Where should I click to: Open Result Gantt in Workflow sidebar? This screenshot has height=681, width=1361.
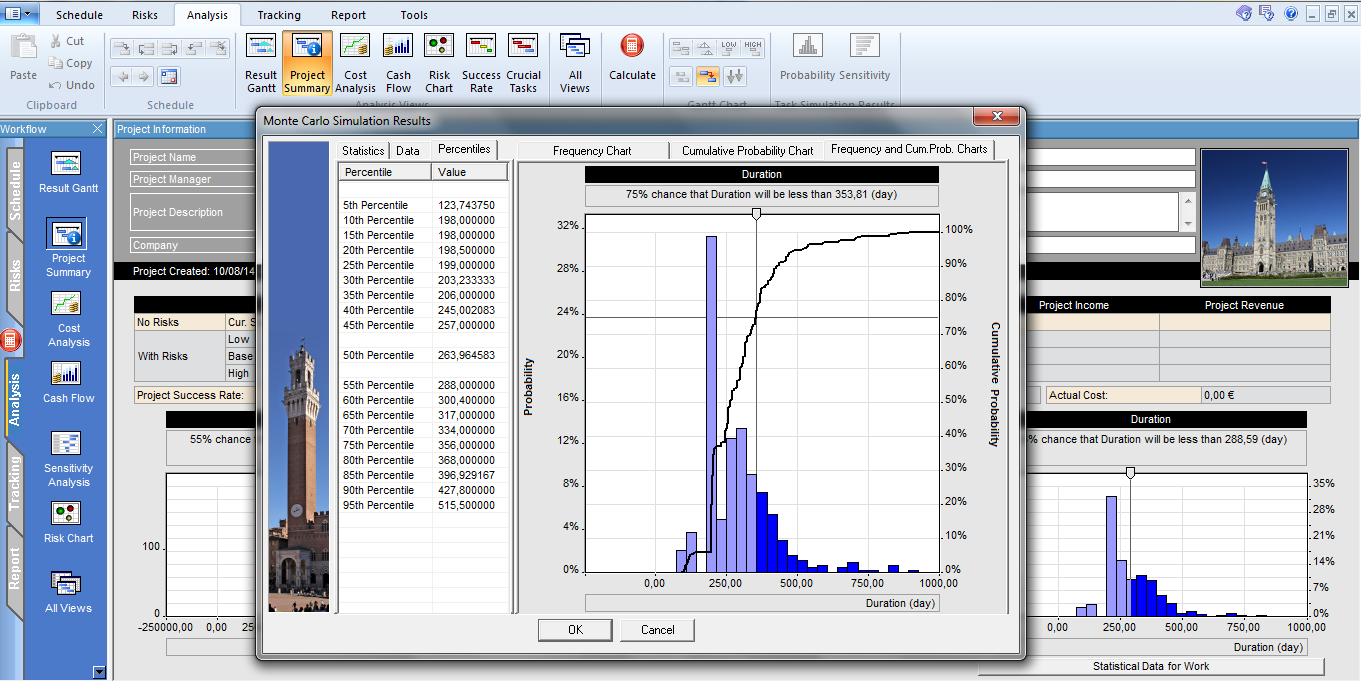69,172
